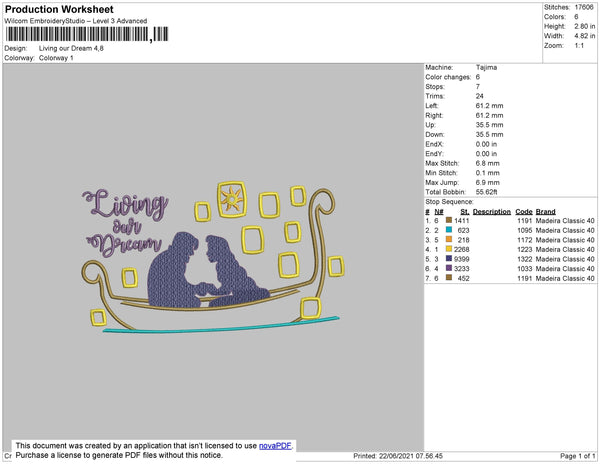Select the design name 'Living our Dream 4,8'

pos(71,48)
